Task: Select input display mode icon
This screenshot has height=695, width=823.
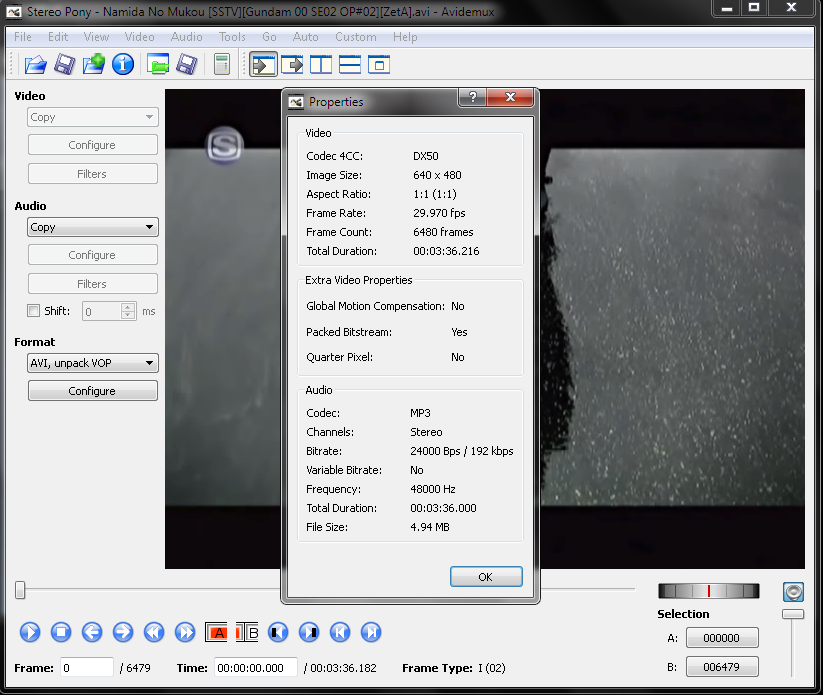Action: coord(263,65)
